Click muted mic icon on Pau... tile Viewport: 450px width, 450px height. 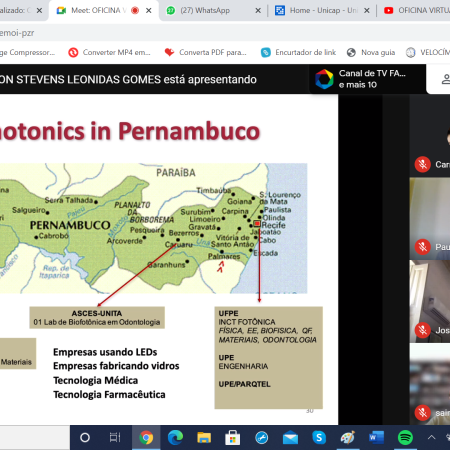pyautogui.click(x=423, y=247)
